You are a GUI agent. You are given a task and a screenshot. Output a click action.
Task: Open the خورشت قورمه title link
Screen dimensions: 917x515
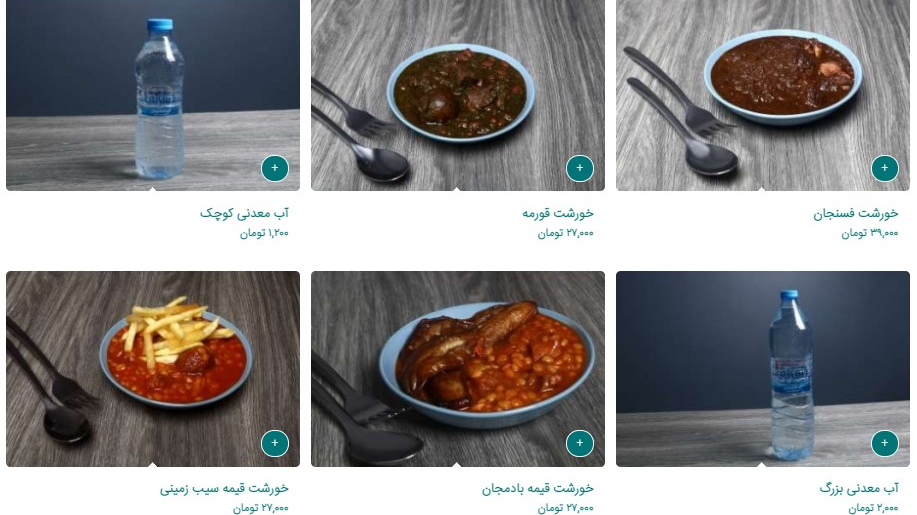(x=558, y=213)
